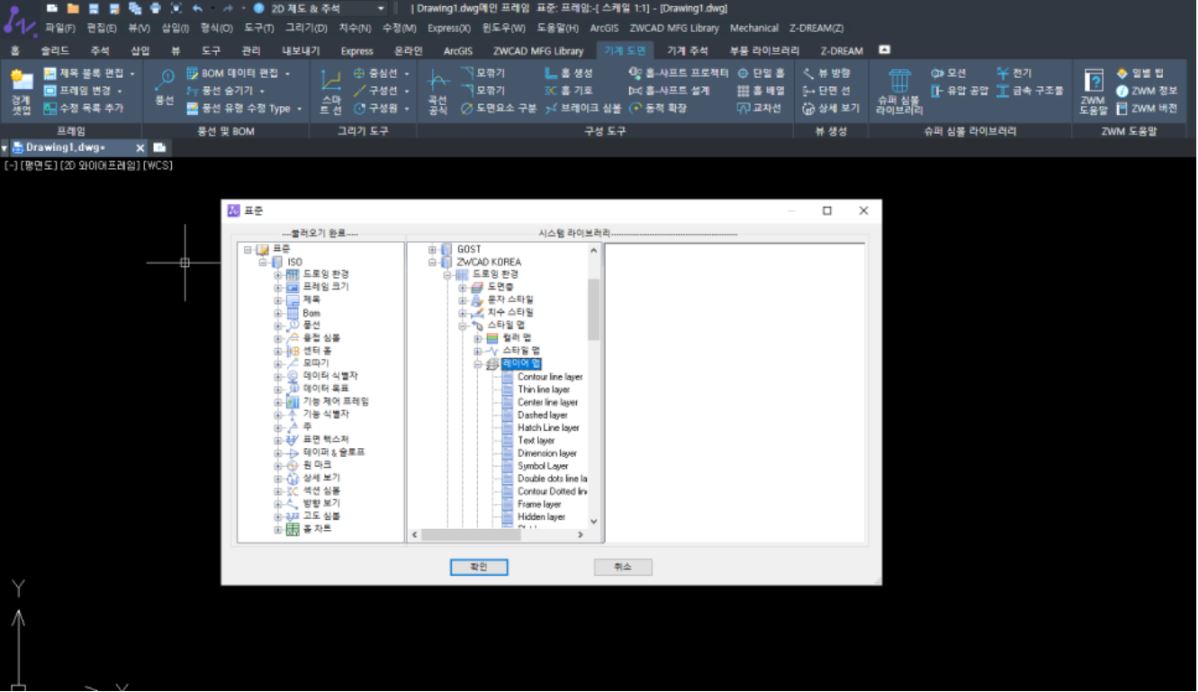Open 홈-샤프트 프로젝터 tool
The image size is (1198, 692).
click(678, 73)
